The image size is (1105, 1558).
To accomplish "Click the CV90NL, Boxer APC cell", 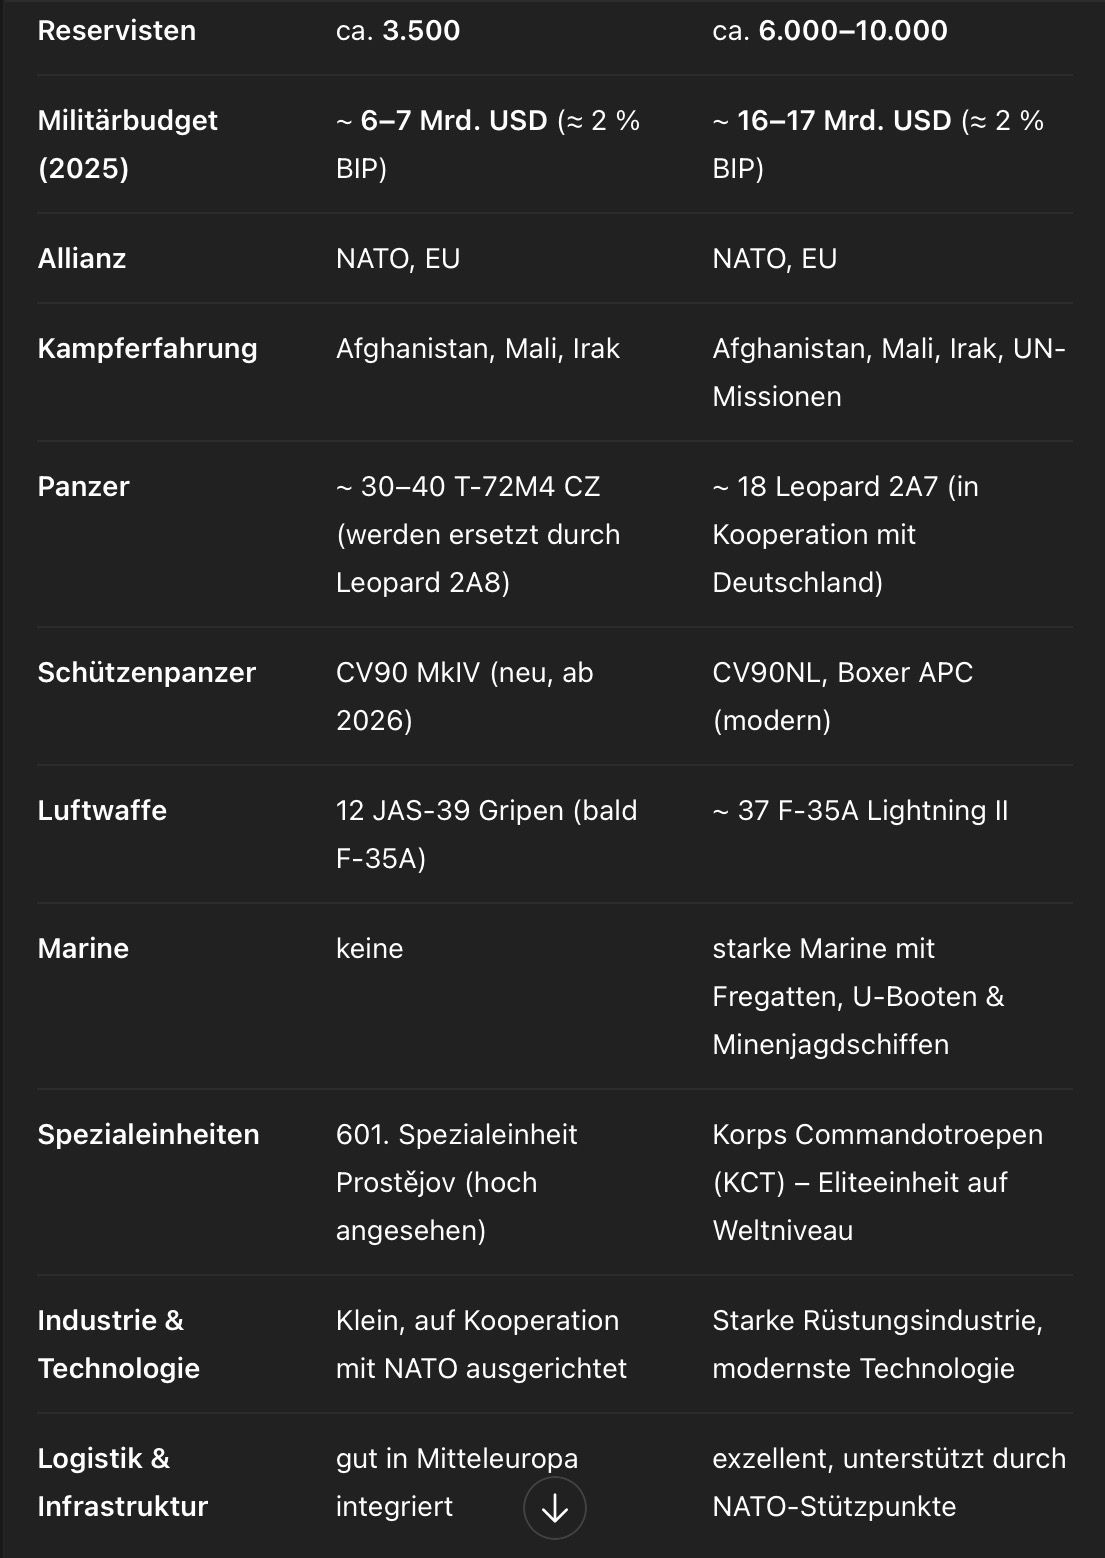I will (842, 696).
